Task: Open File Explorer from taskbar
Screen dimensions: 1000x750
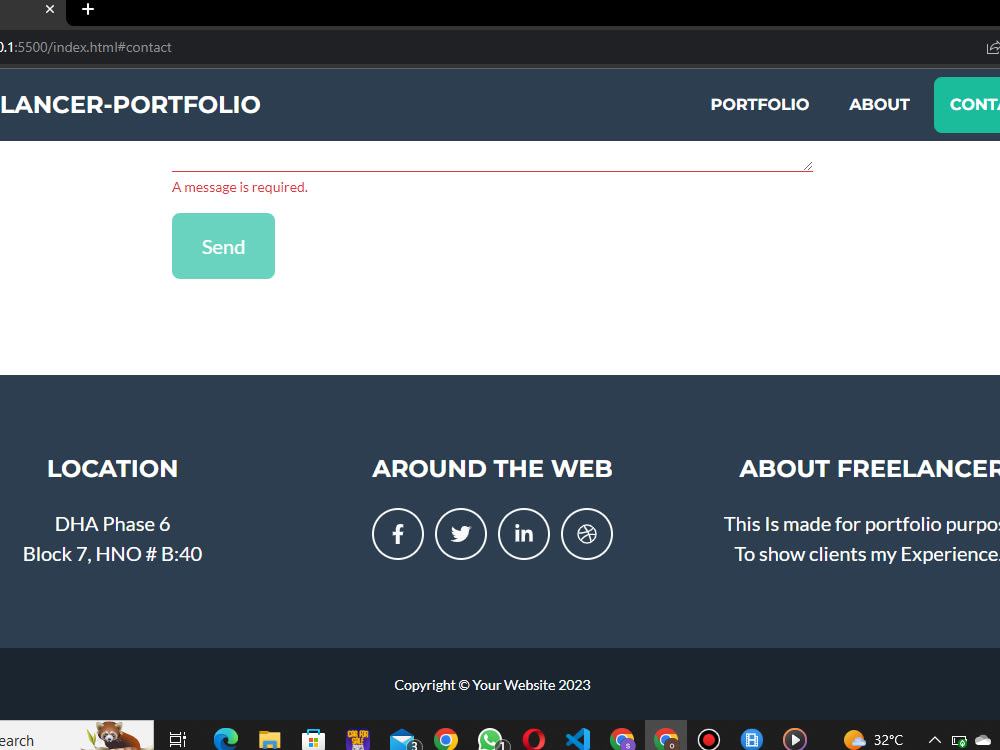Action: pos(270,739)
